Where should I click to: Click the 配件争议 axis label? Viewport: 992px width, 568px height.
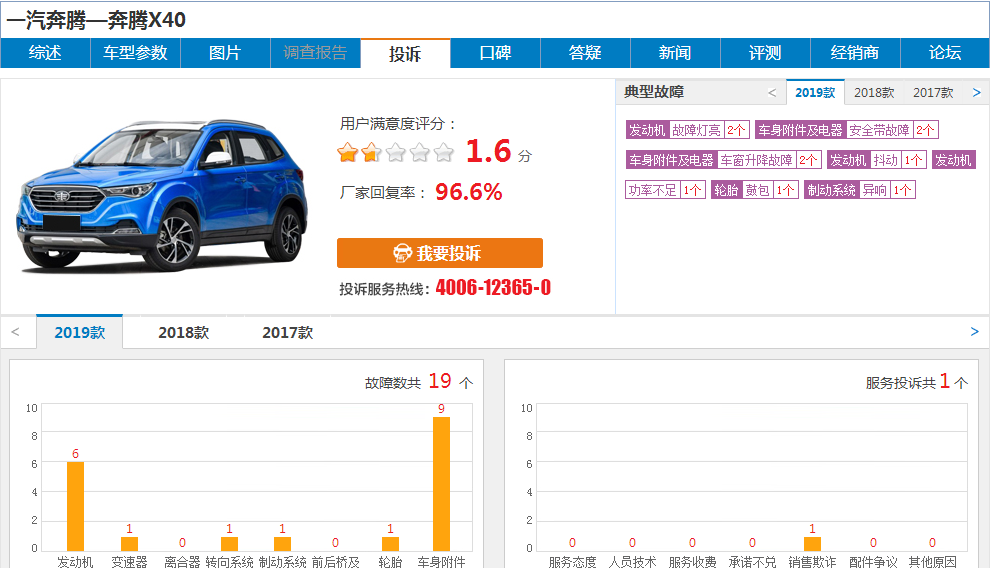click(x=873, y=562)
